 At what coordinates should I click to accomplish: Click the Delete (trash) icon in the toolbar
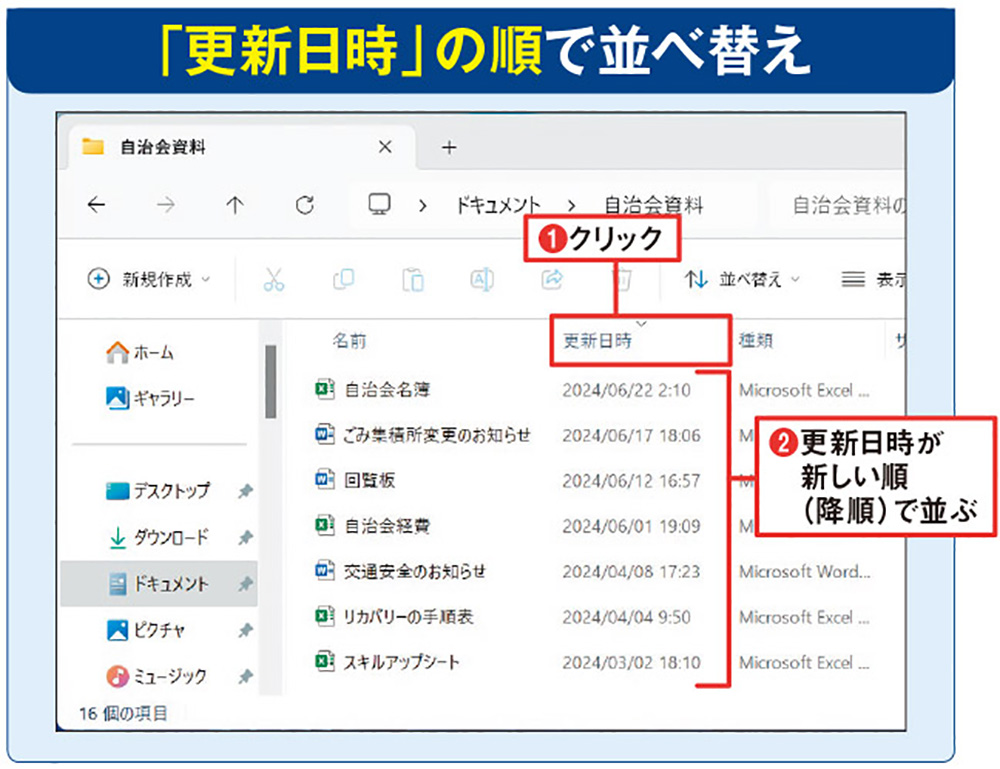click(x=620, y=281)
